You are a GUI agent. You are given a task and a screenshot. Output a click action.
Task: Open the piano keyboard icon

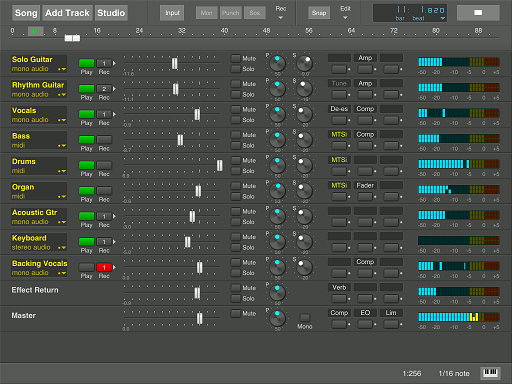490,373
